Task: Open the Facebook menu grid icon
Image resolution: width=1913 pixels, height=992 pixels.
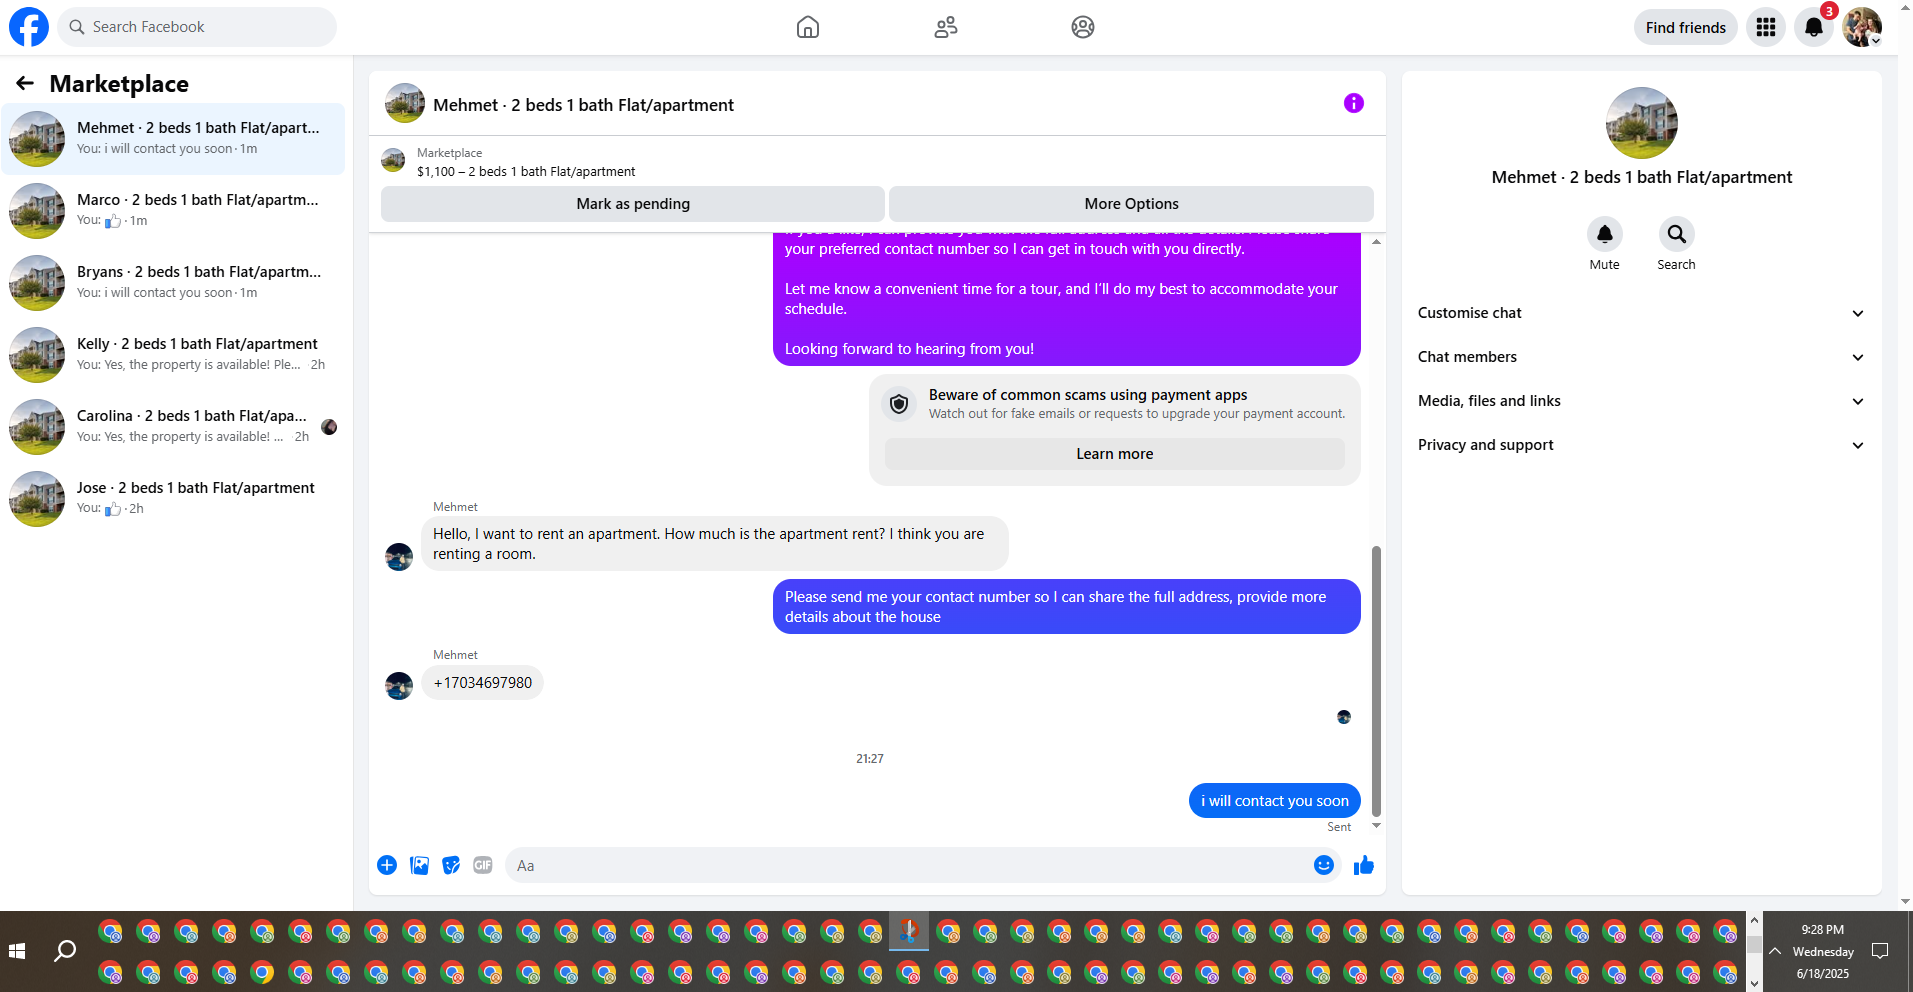Action: click(x=1766, y=27)
